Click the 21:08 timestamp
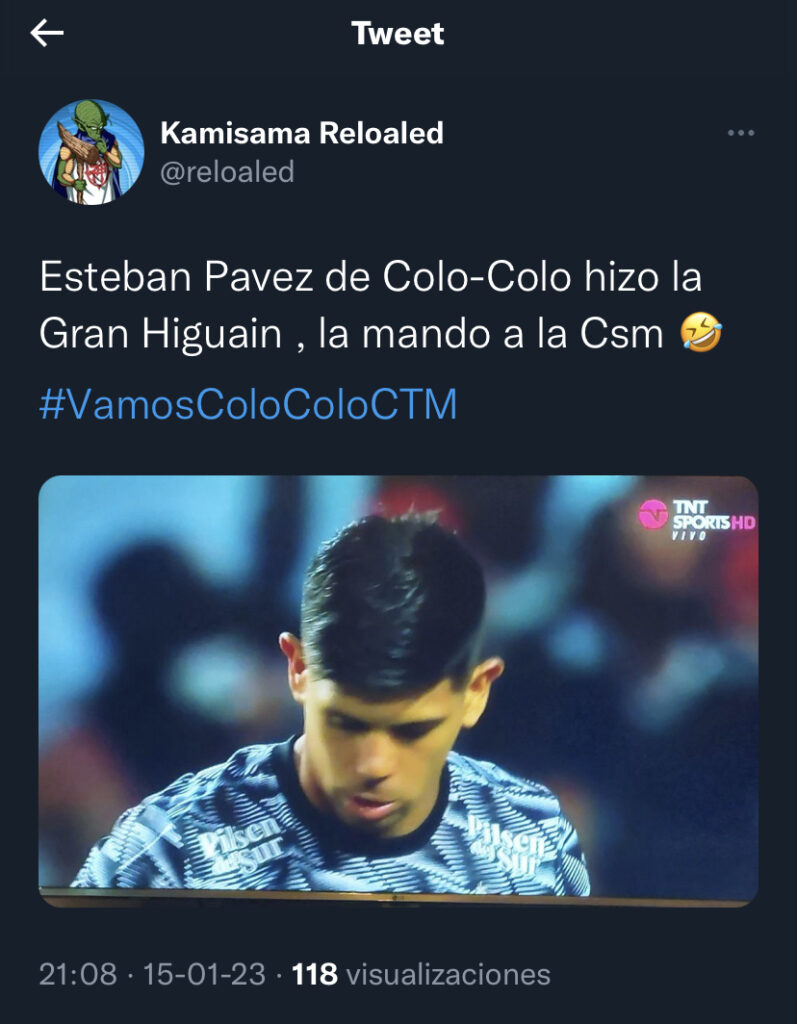 click(78, 974)
